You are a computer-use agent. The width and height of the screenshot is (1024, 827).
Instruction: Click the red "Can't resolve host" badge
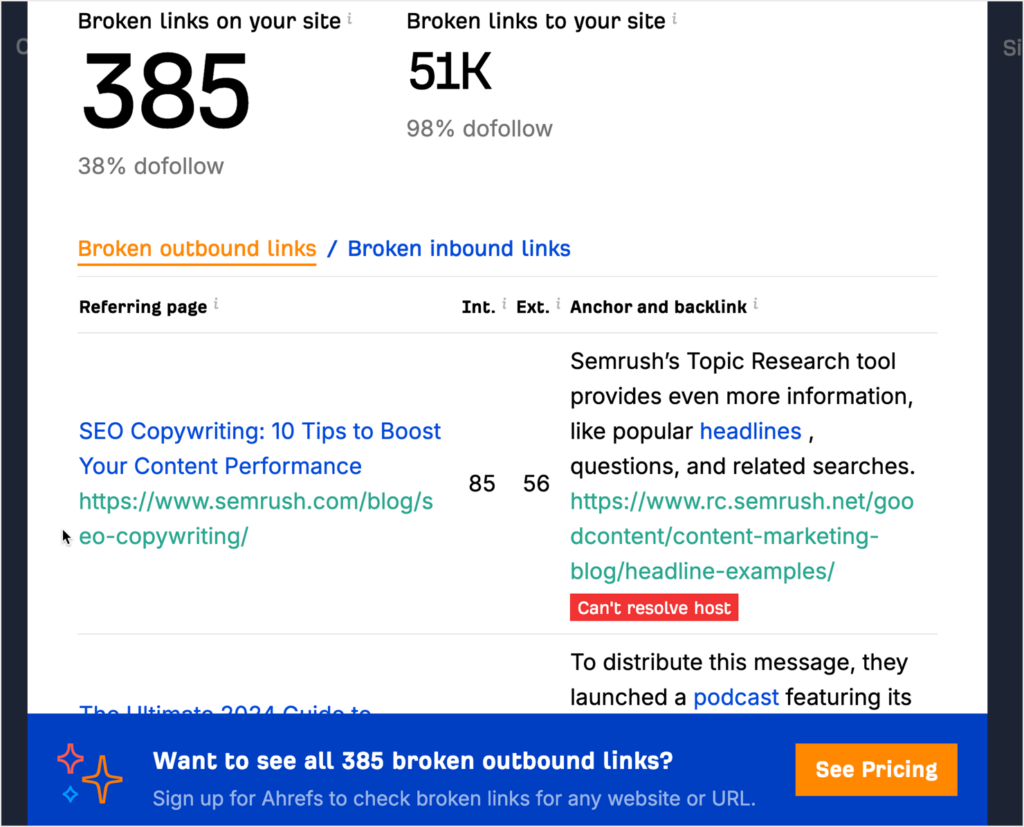click(x=654, y=607)
